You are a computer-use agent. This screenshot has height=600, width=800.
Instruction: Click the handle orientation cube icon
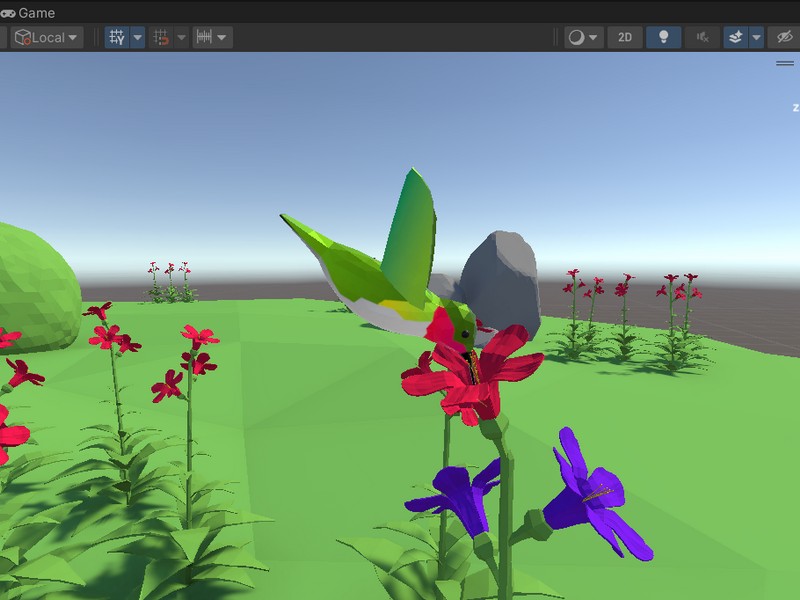pyautogui.click(x=23, y=37)
